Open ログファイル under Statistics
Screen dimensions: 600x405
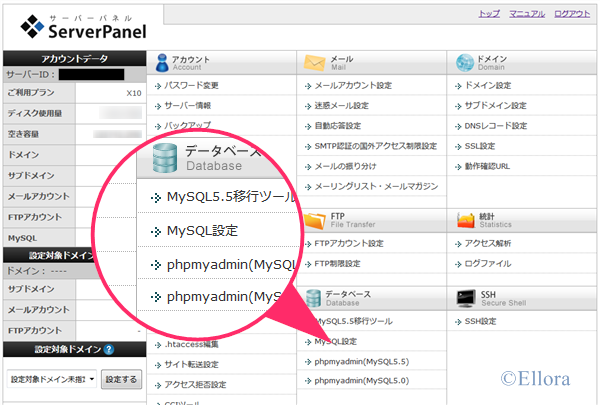488,264
